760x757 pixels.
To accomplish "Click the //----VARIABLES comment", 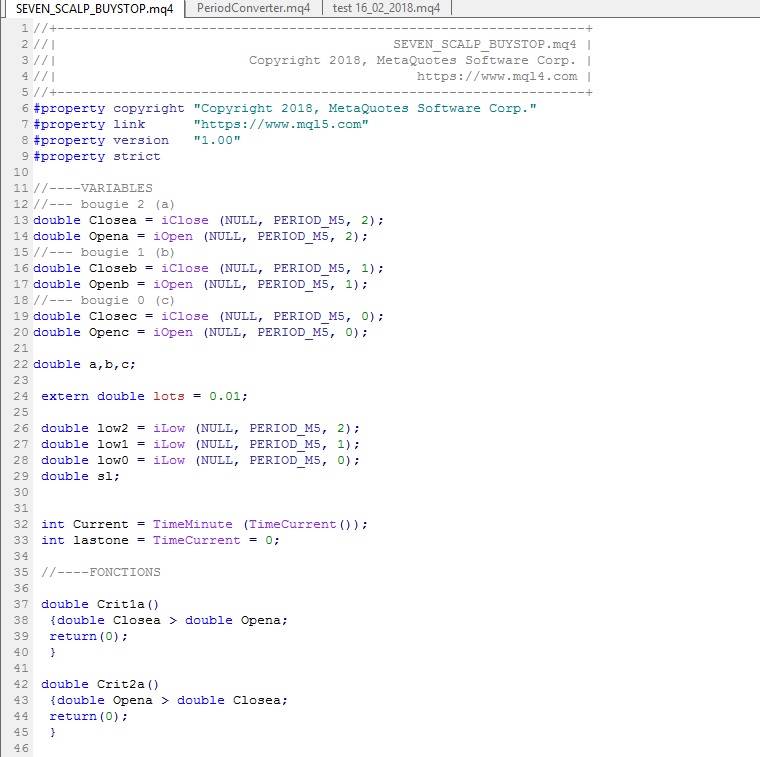I will [93, 188].
